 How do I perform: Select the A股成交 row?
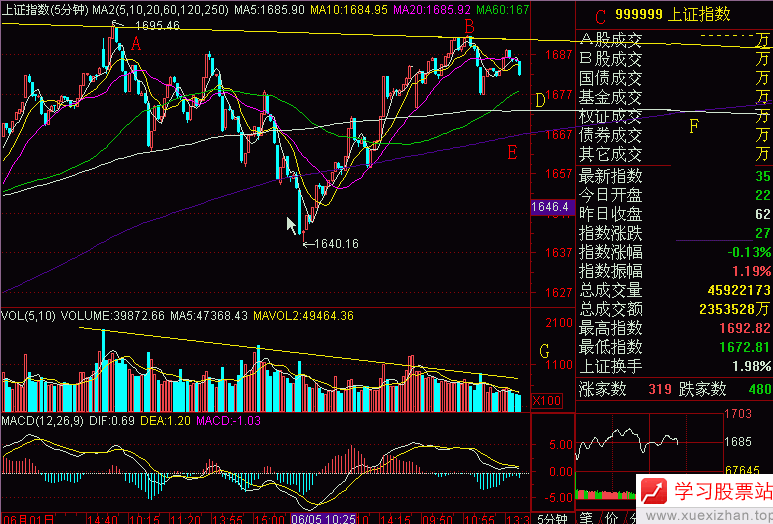pyautogui.click(x=674, y=39)
